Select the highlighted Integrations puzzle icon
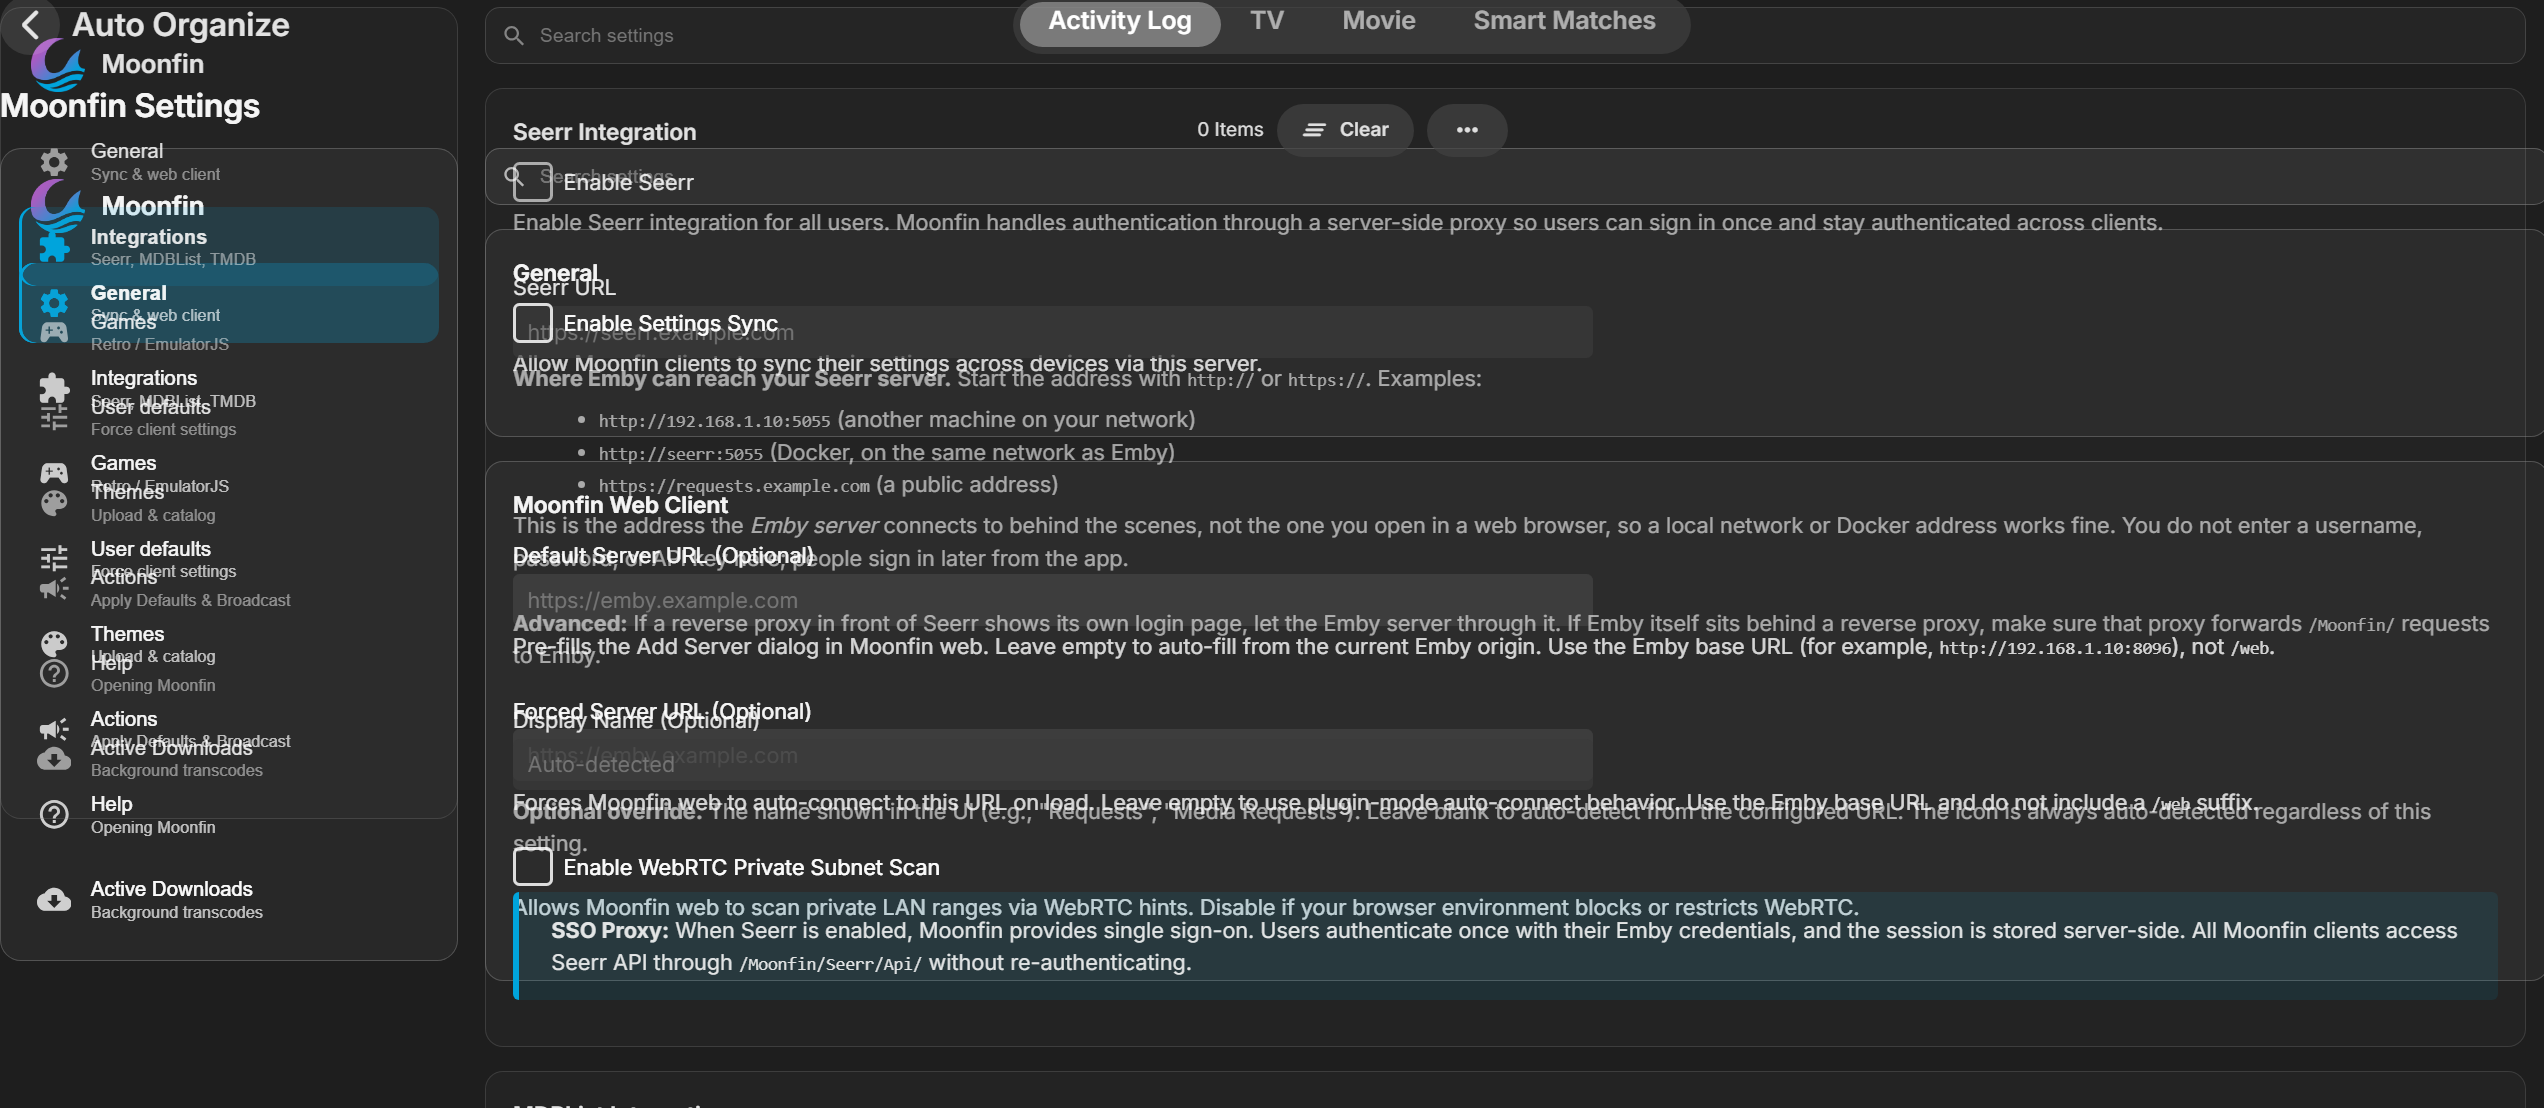 pos(54,247)
